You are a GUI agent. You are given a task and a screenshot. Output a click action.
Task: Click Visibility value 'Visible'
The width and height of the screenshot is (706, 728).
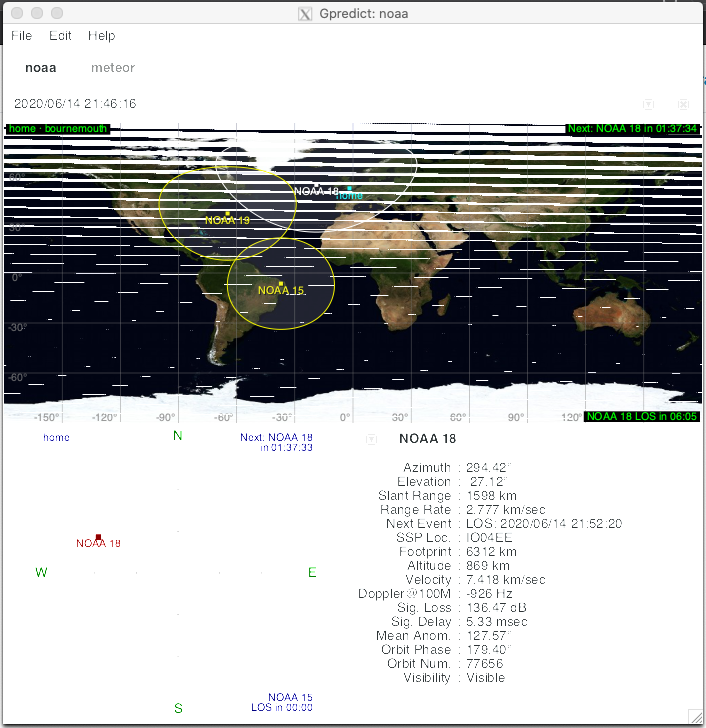pos(486,678)
